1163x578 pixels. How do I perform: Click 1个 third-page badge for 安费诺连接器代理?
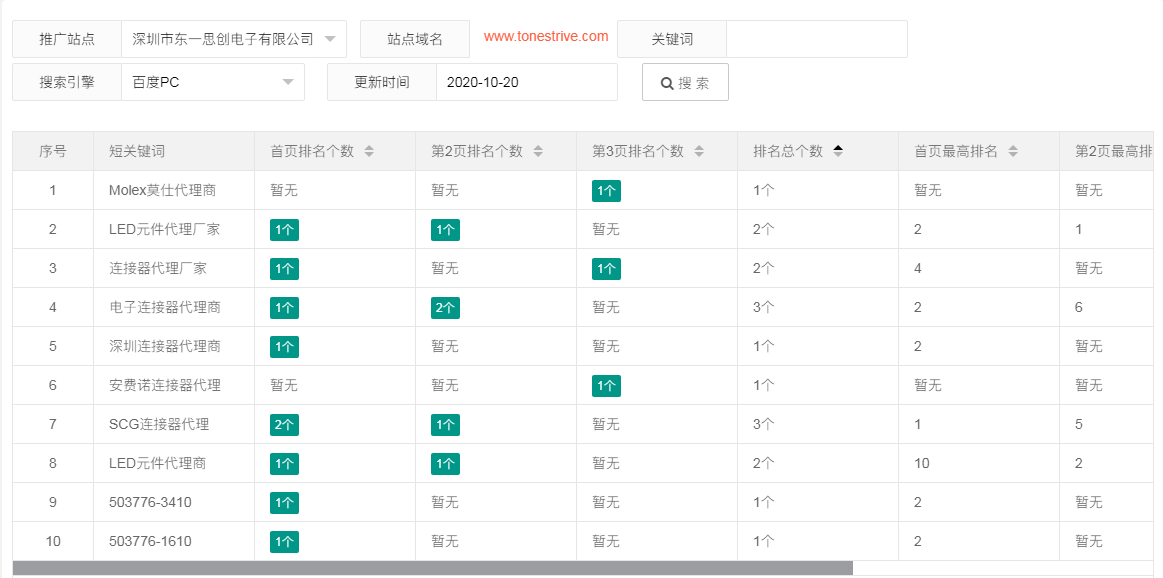point(606,385)
